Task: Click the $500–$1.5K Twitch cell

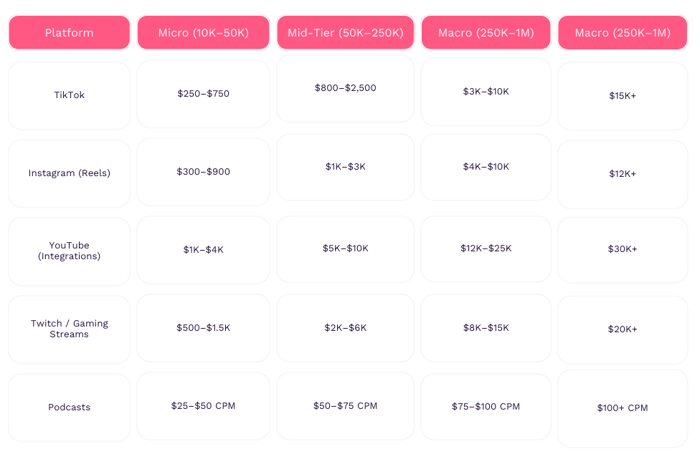Action: coord(203,328)
